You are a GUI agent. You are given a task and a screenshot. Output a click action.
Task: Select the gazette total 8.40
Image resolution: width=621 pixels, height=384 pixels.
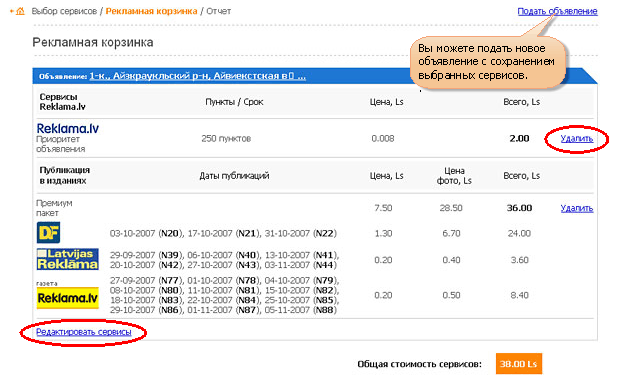(x=519, y=295)
